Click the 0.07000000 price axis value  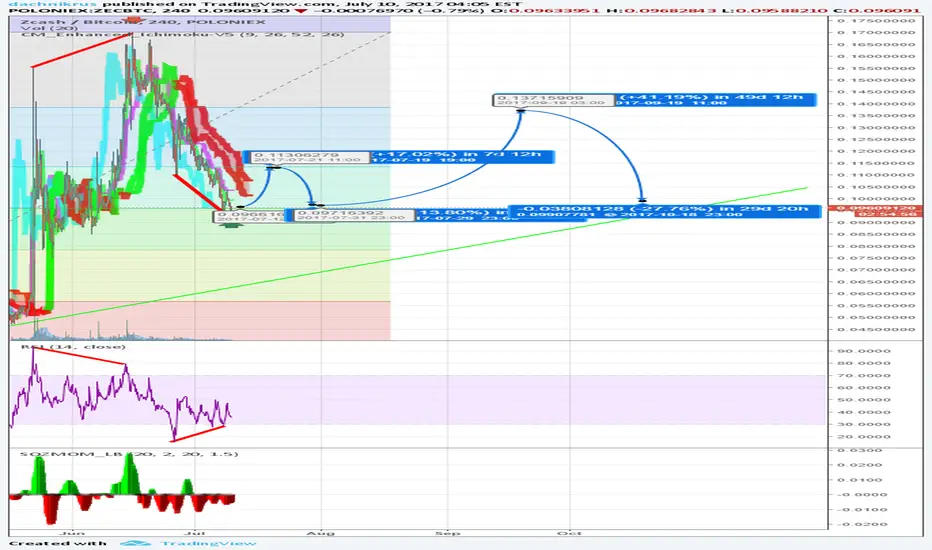pyautogui.click(x=876, y=270)
